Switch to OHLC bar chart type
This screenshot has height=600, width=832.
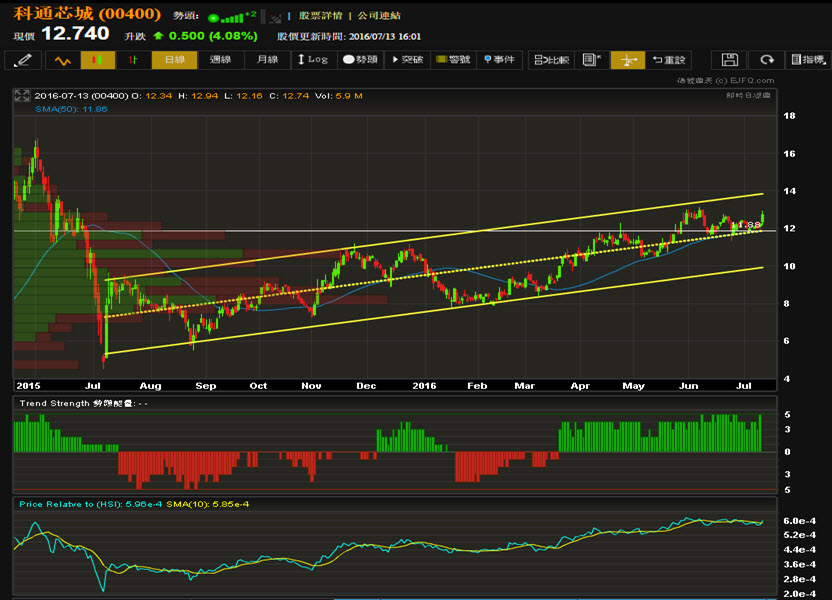click(x=133, y=60)
